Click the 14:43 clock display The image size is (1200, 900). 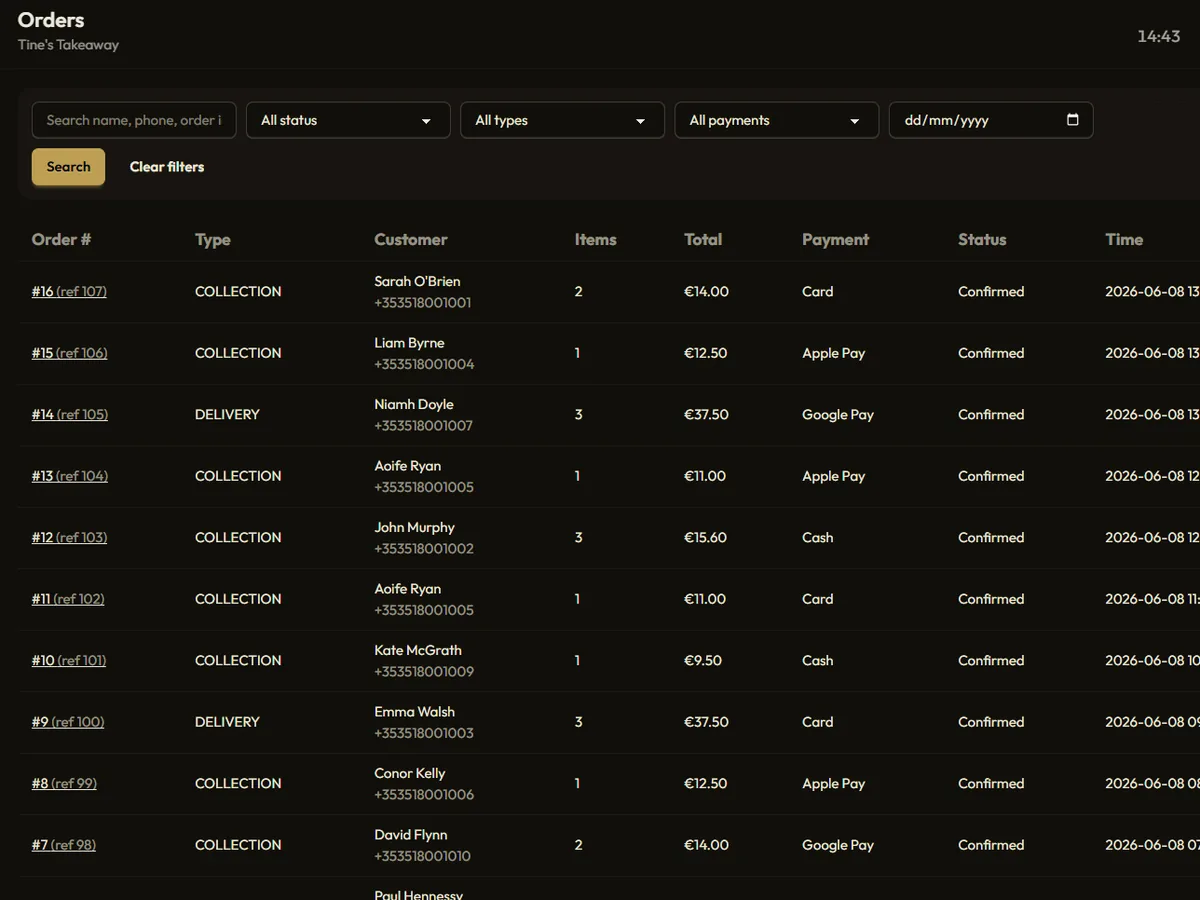1159,37
